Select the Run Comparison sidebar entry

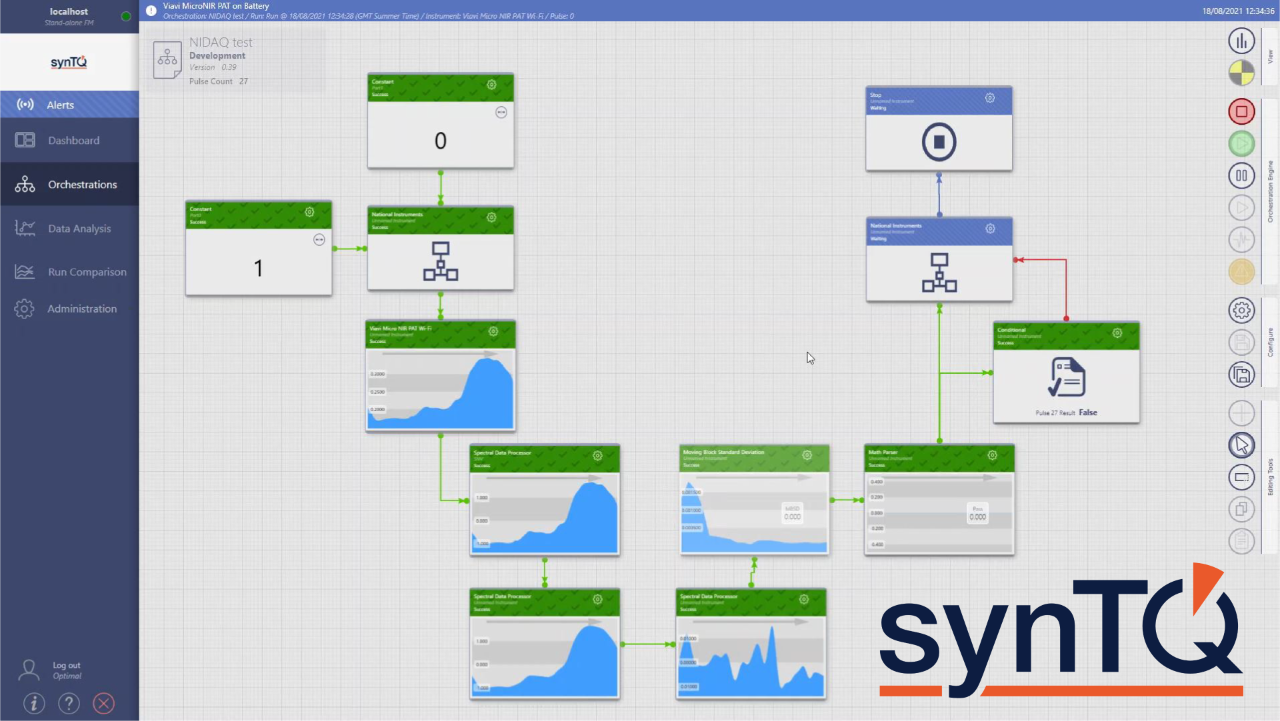point(87,271)
